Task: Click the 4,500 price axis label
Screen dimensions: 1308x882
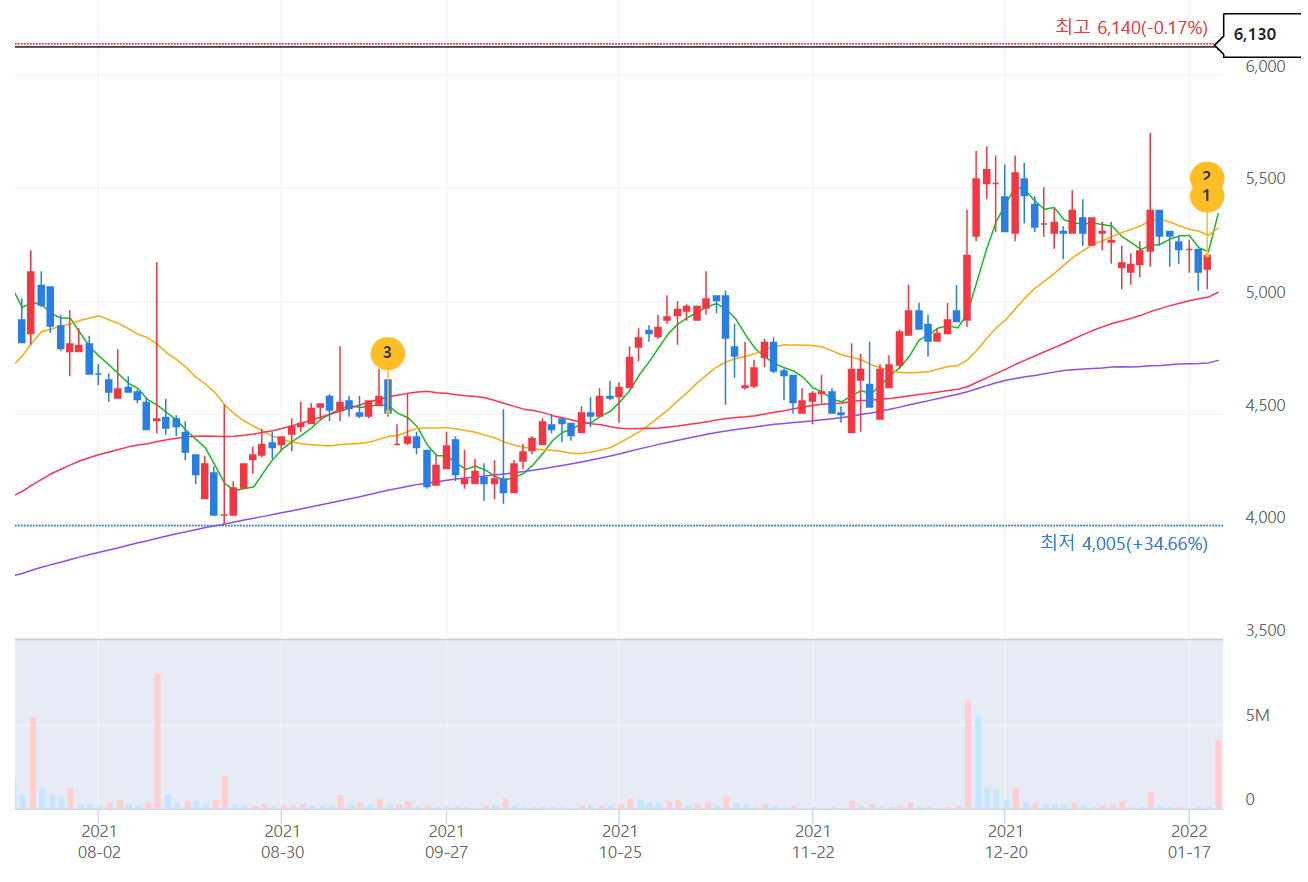Action: [1264, 405]
